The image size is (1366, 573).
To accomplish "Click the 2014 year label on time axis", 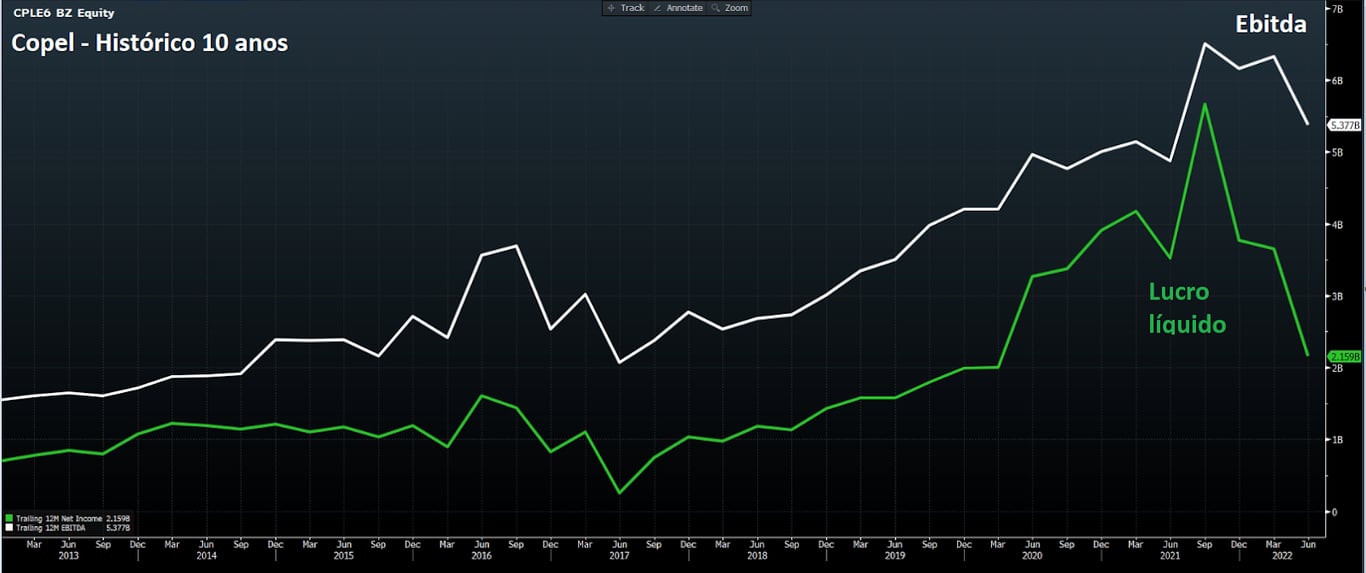I will [206, 555].
